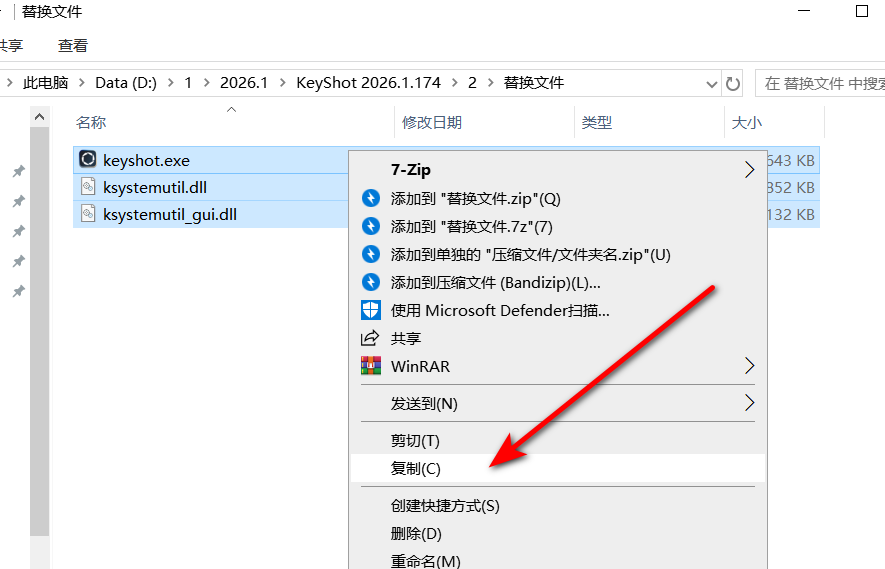Click the WinRAR books icon
Image resolution: width=885 pixels, height=569 pixels.
(371, 366)
